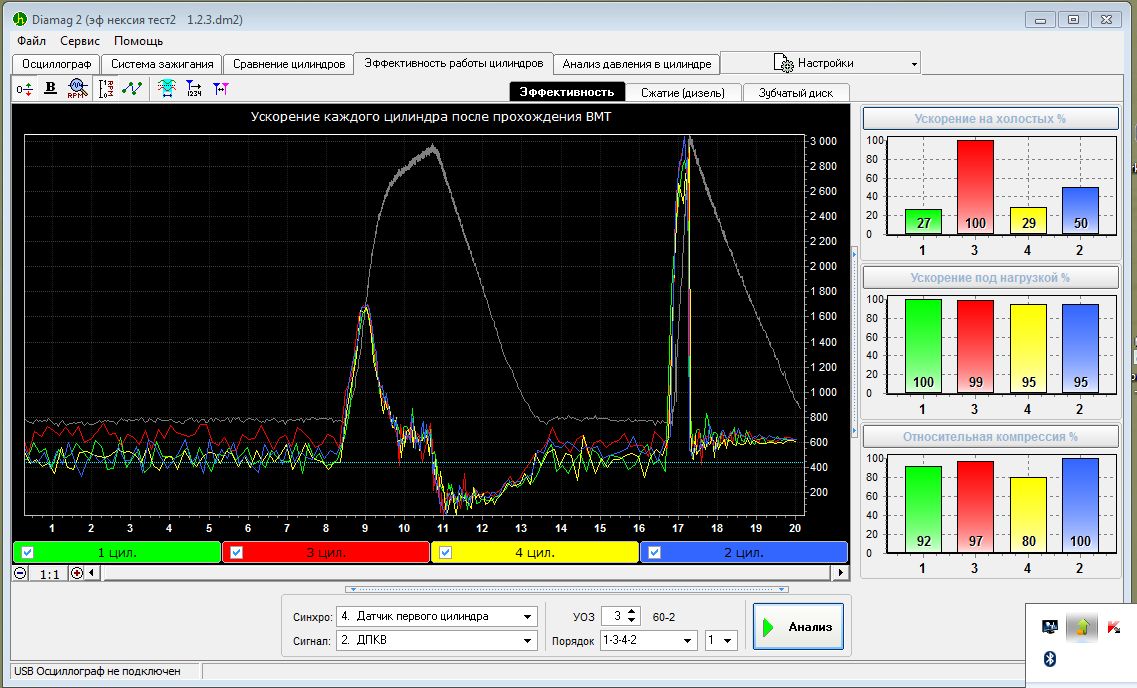Click the RPM magnifier search icon

(x=78, y=88)
